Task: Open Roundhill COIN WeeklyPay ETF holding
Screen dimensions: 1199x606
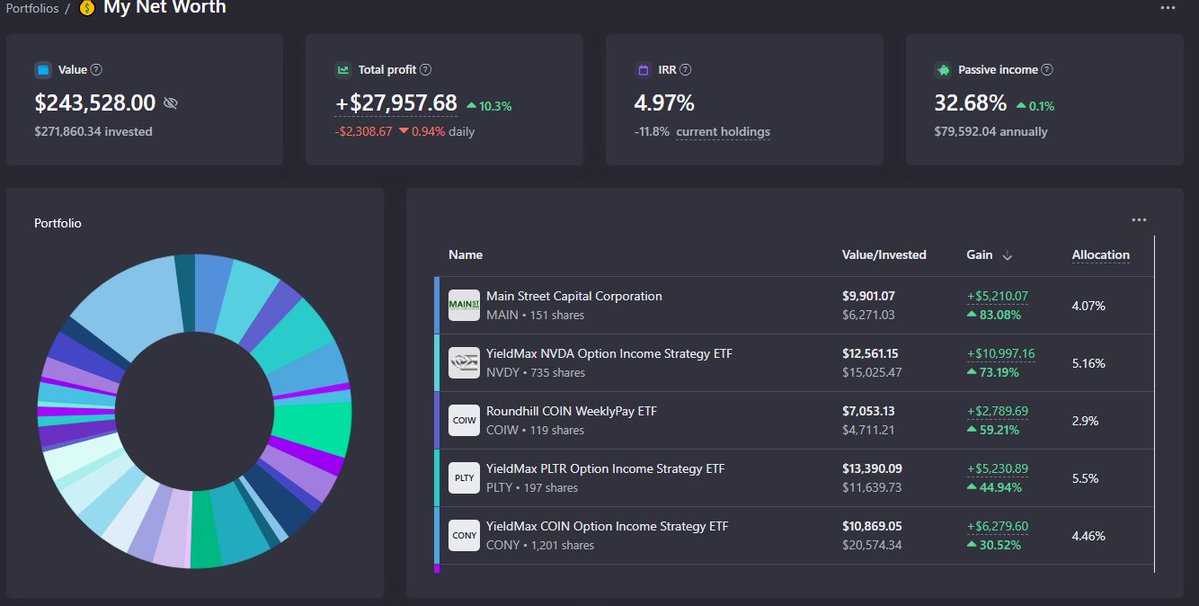Action: point(571,411)
